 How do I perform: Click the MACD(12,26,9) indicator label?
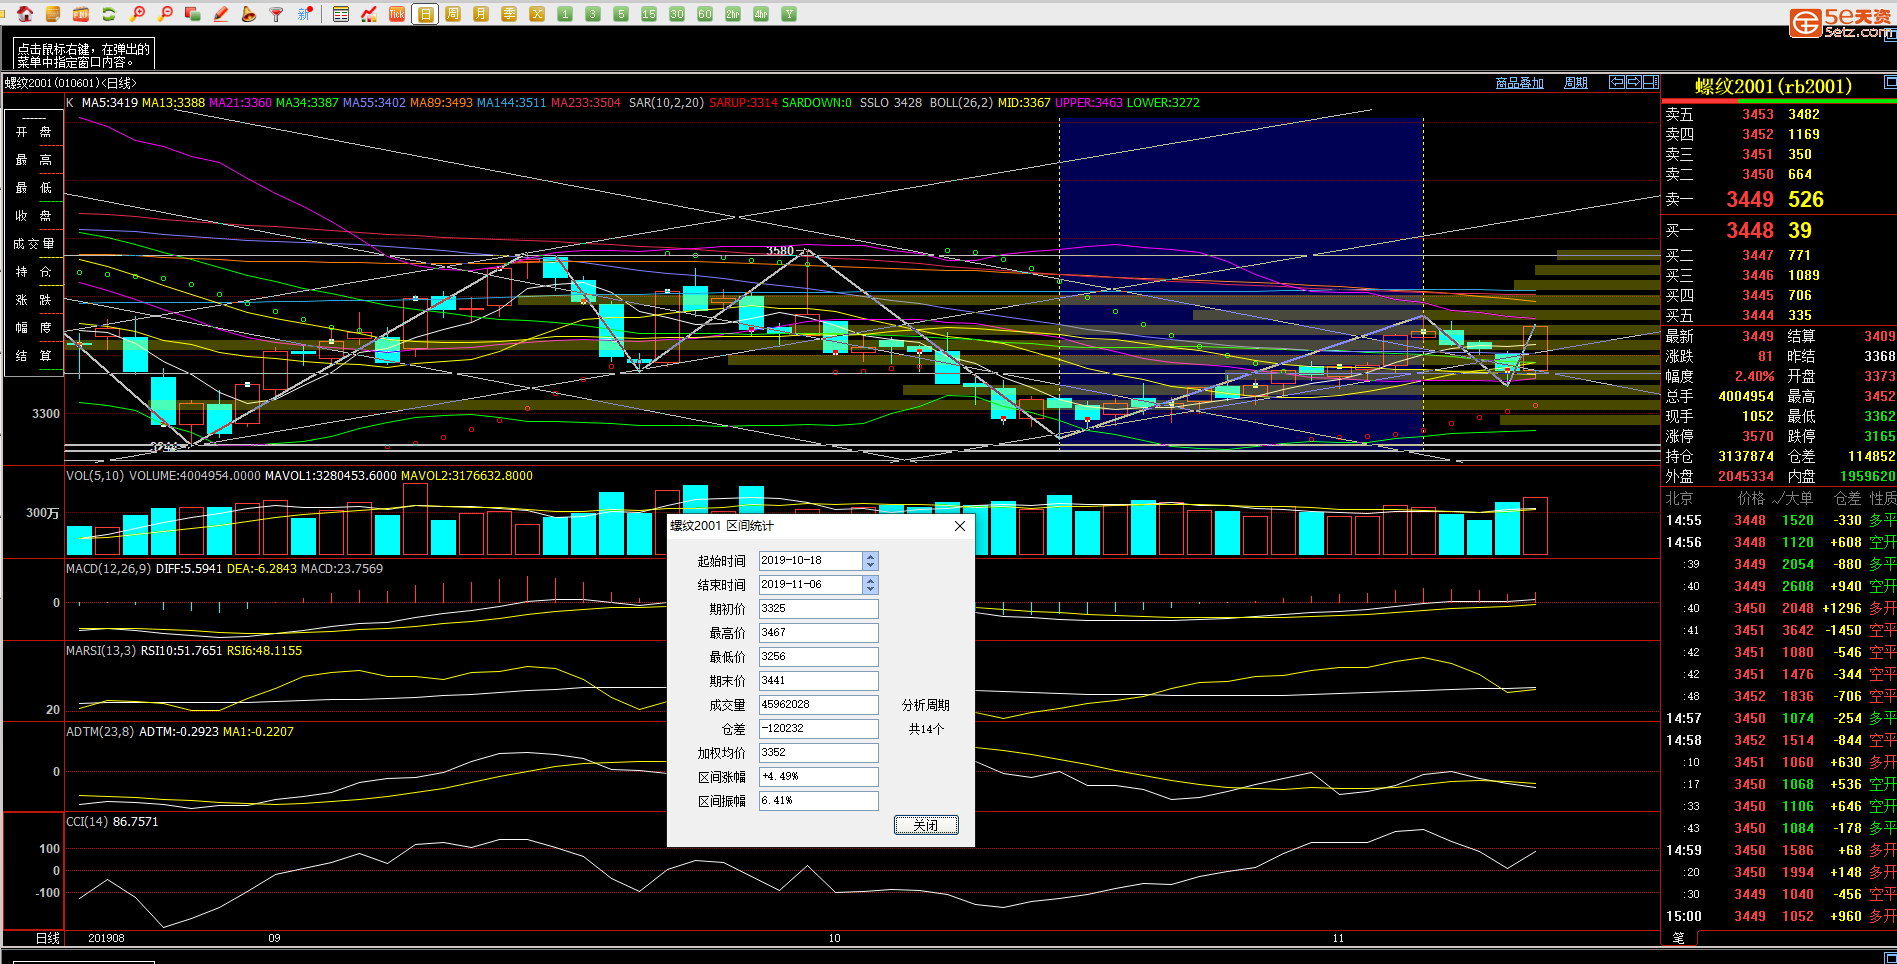109,569
